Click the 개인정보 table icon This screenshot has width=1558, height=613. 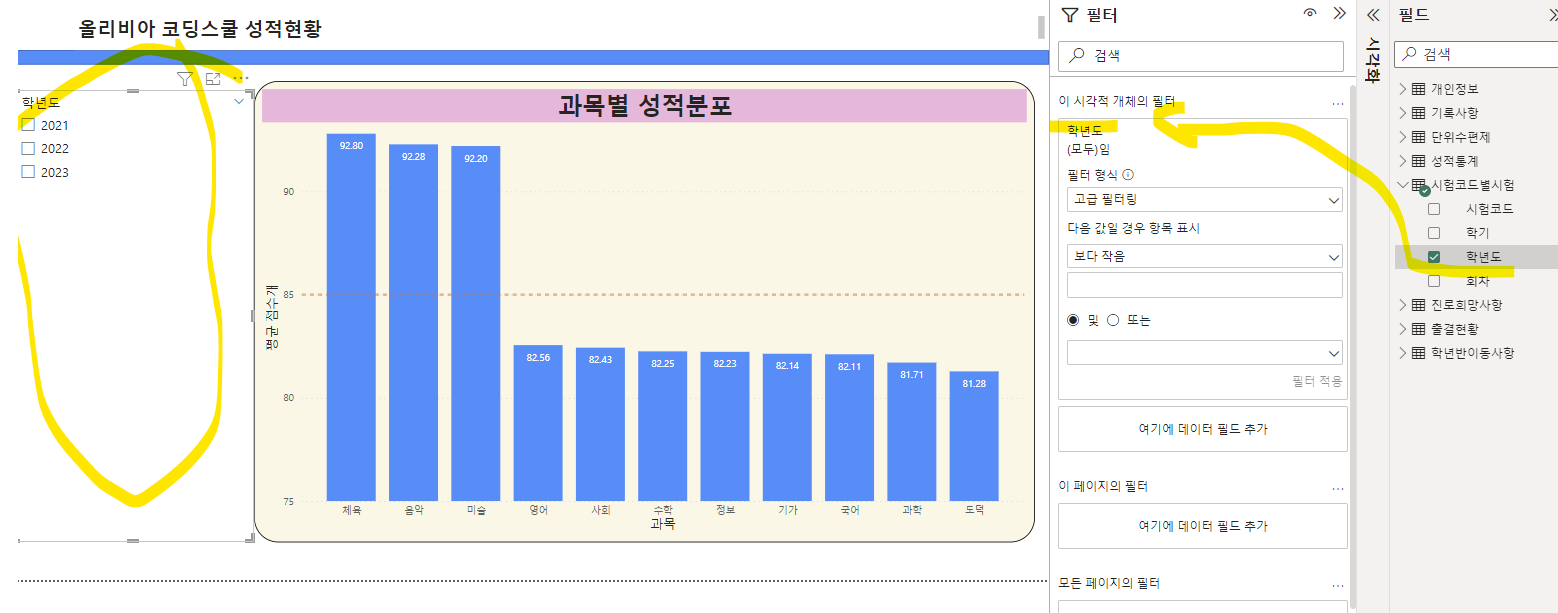[x=1418, y=89]
